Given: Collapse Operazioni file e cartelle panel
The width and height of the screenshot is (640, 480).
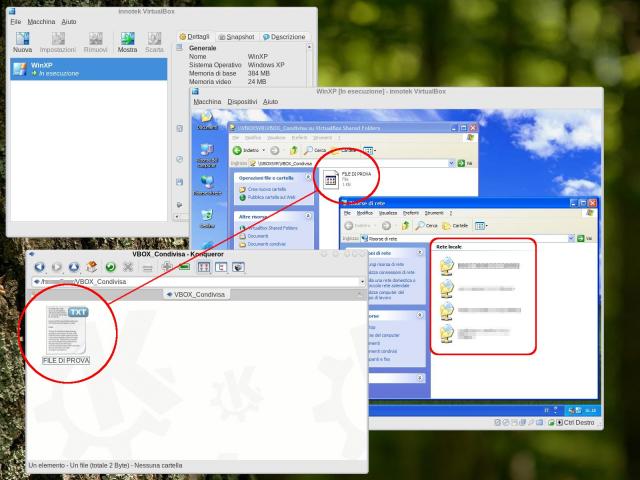Looking at the screenshot, I should coord(308,178).
